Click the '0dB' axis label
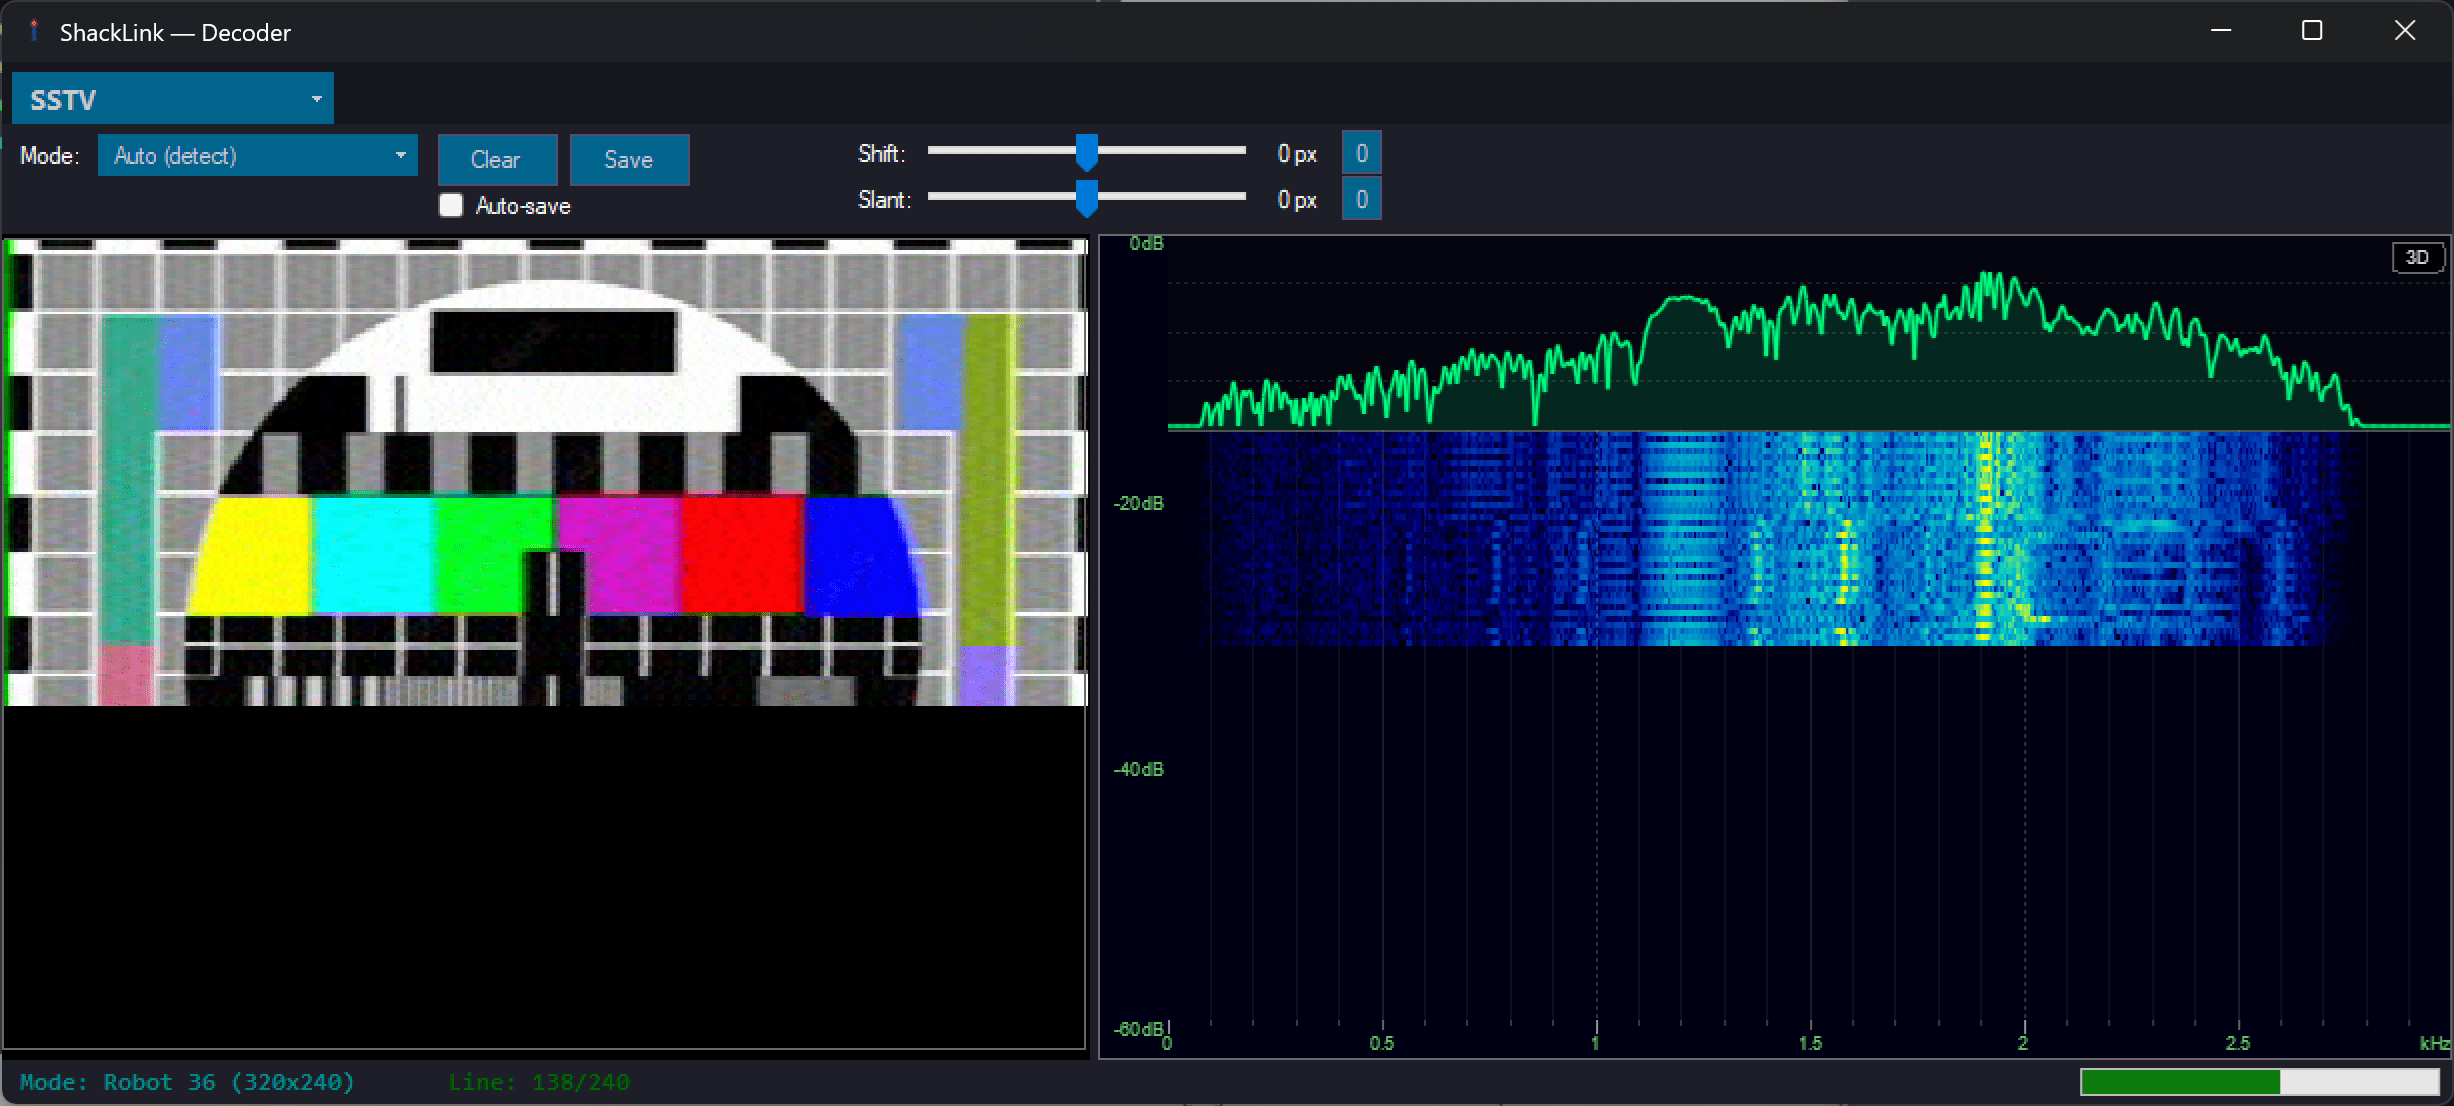Screen dimensions: 2454x1106 coord(1147,244)
